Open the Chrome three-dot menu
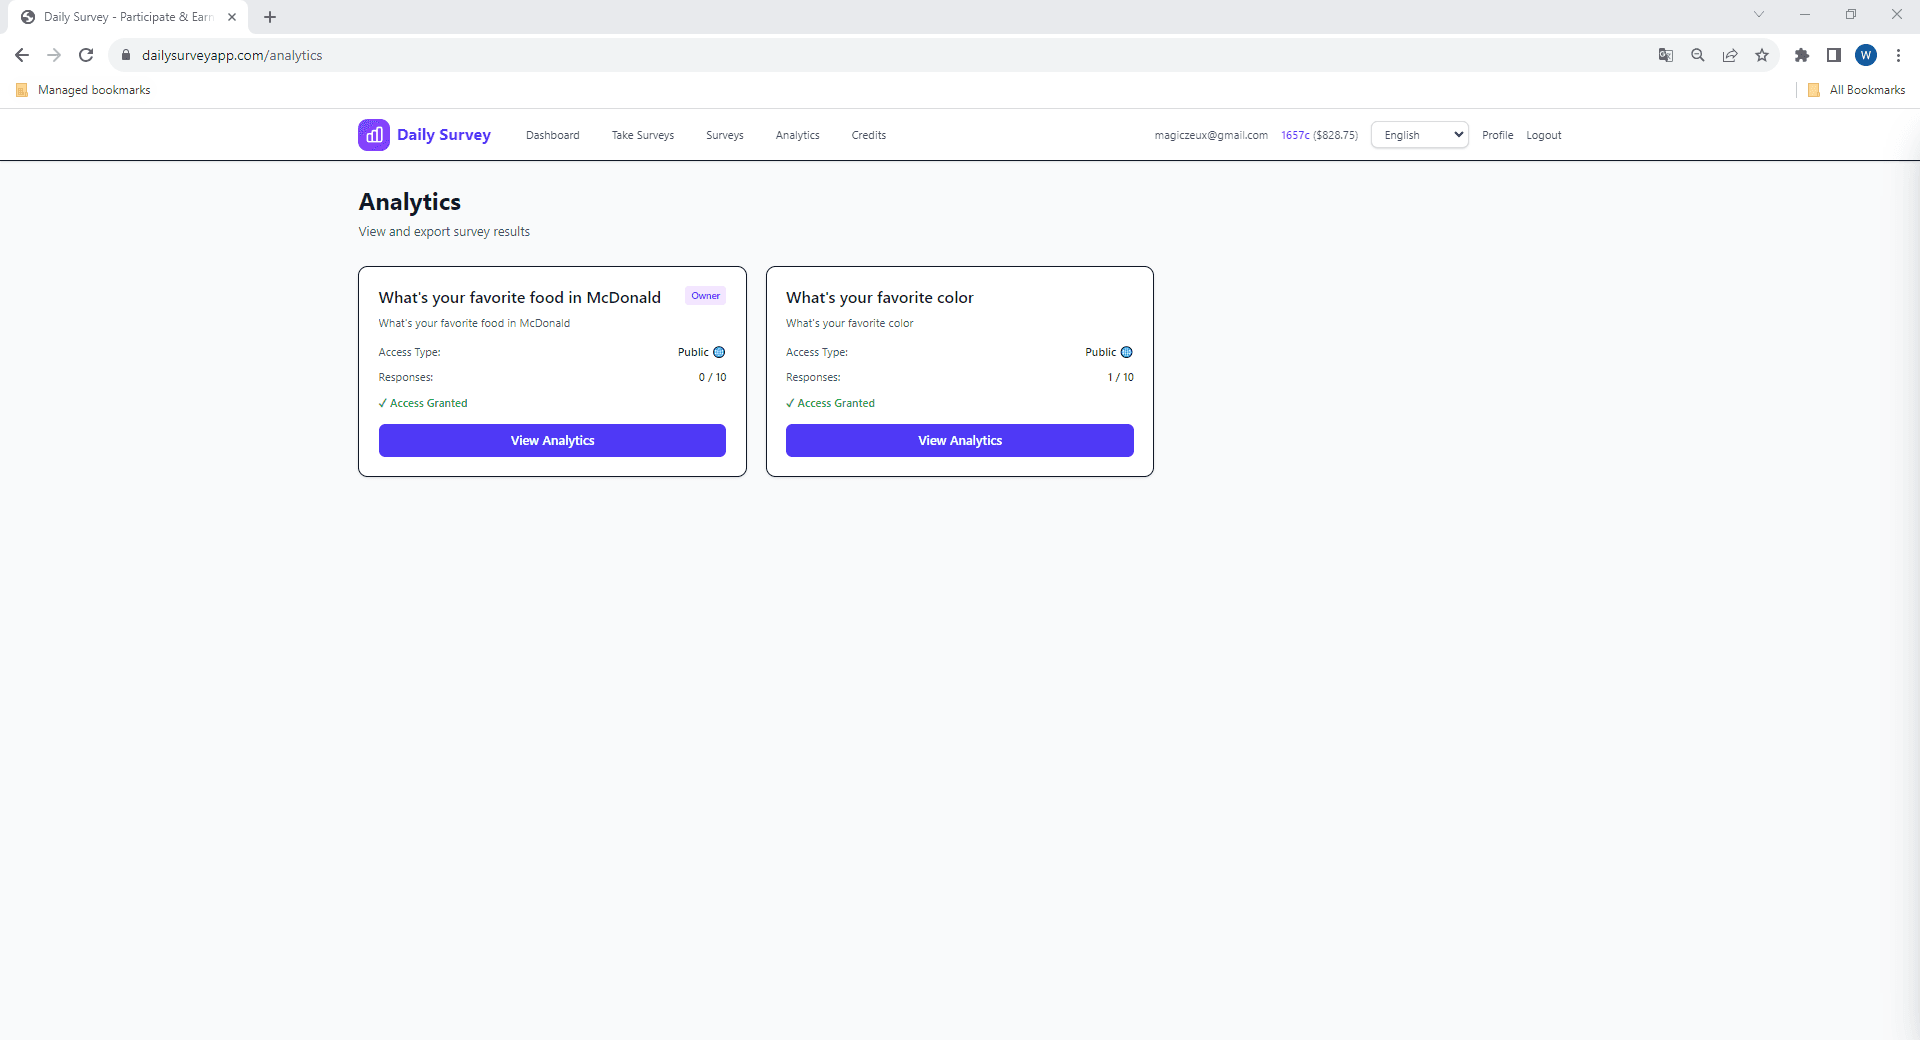Image resolution: width=1920 pixels, height=1040 pixels. point(1898,55)
